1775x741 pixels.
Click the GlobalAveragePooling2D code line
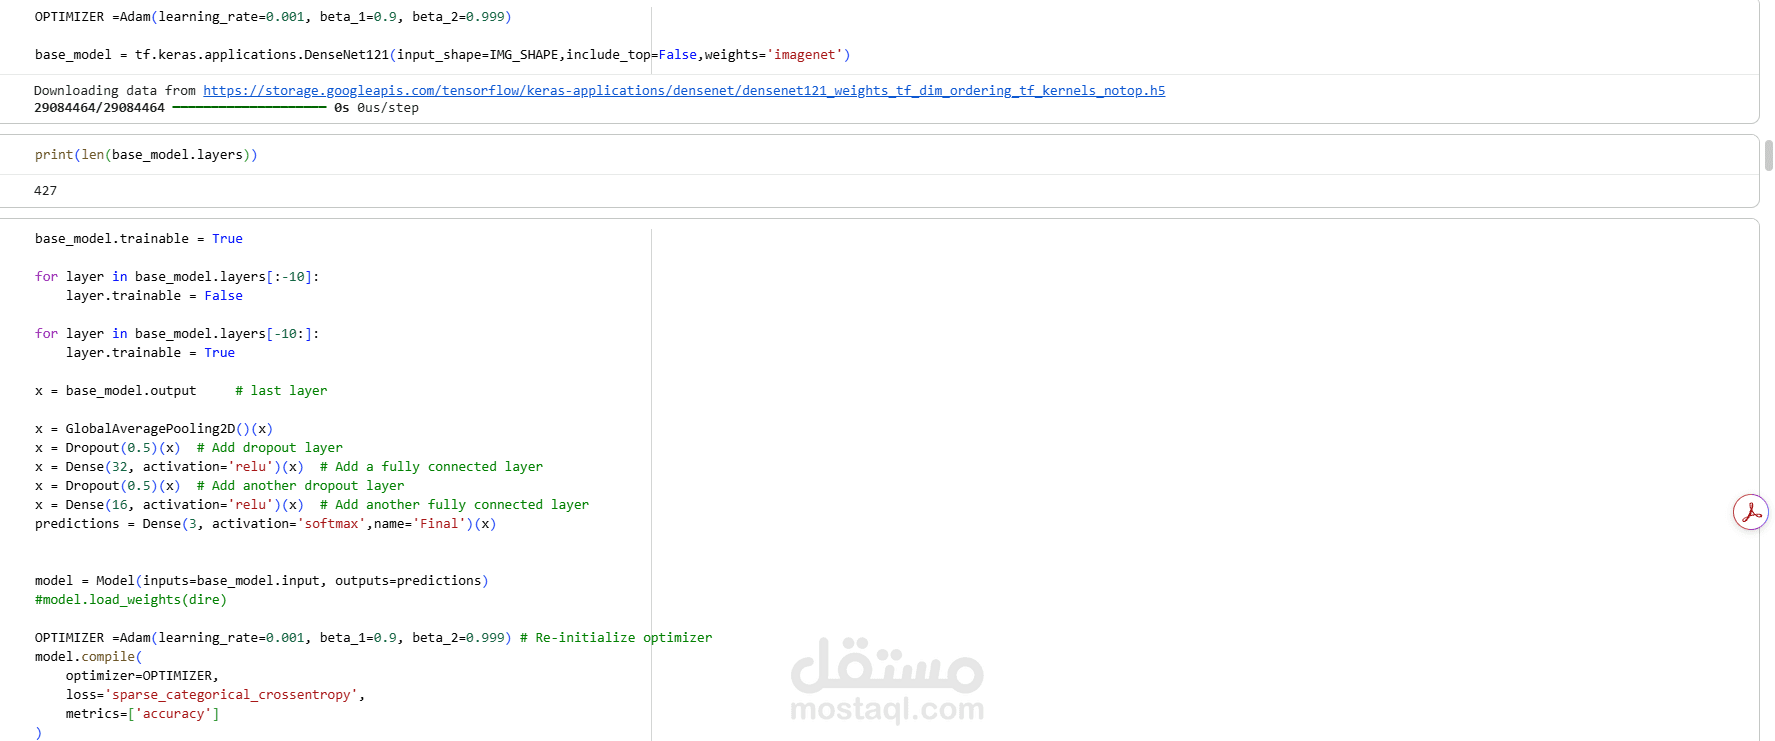click(154, 429)
